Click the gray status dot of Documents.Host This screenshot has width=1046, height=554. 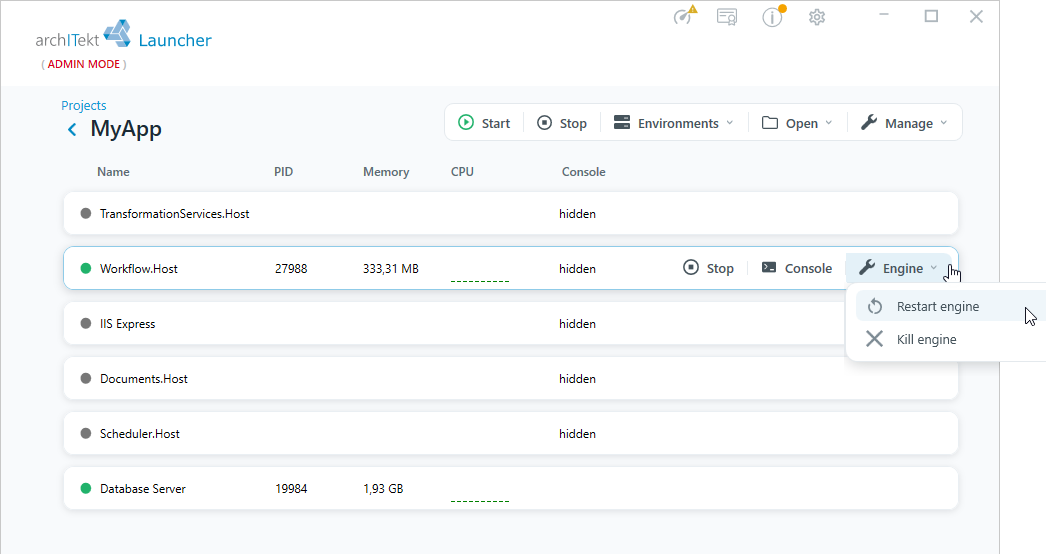85,378
